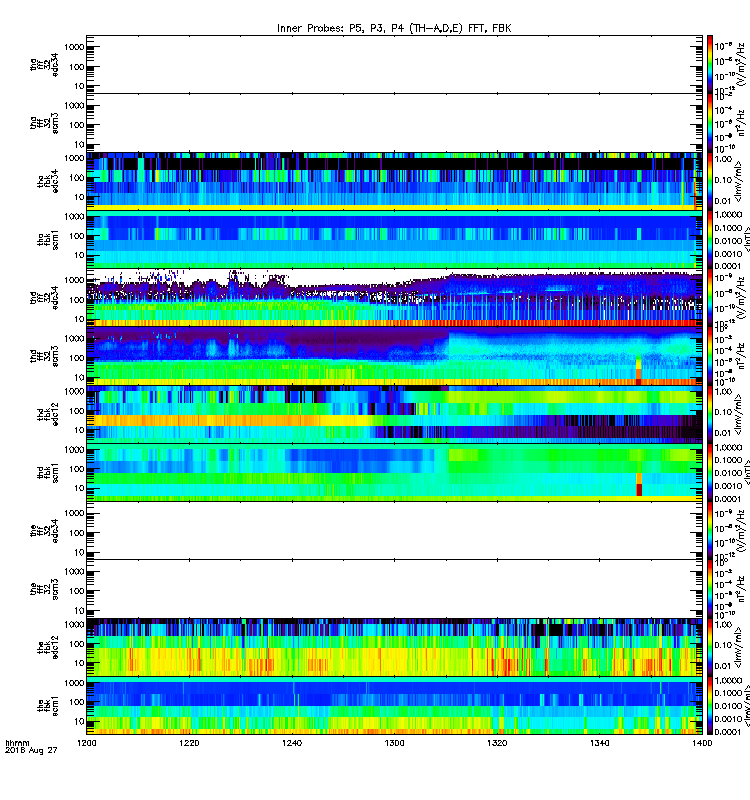
Task: Click the '2018 Aug 27' date label
Action: point(31,750)
